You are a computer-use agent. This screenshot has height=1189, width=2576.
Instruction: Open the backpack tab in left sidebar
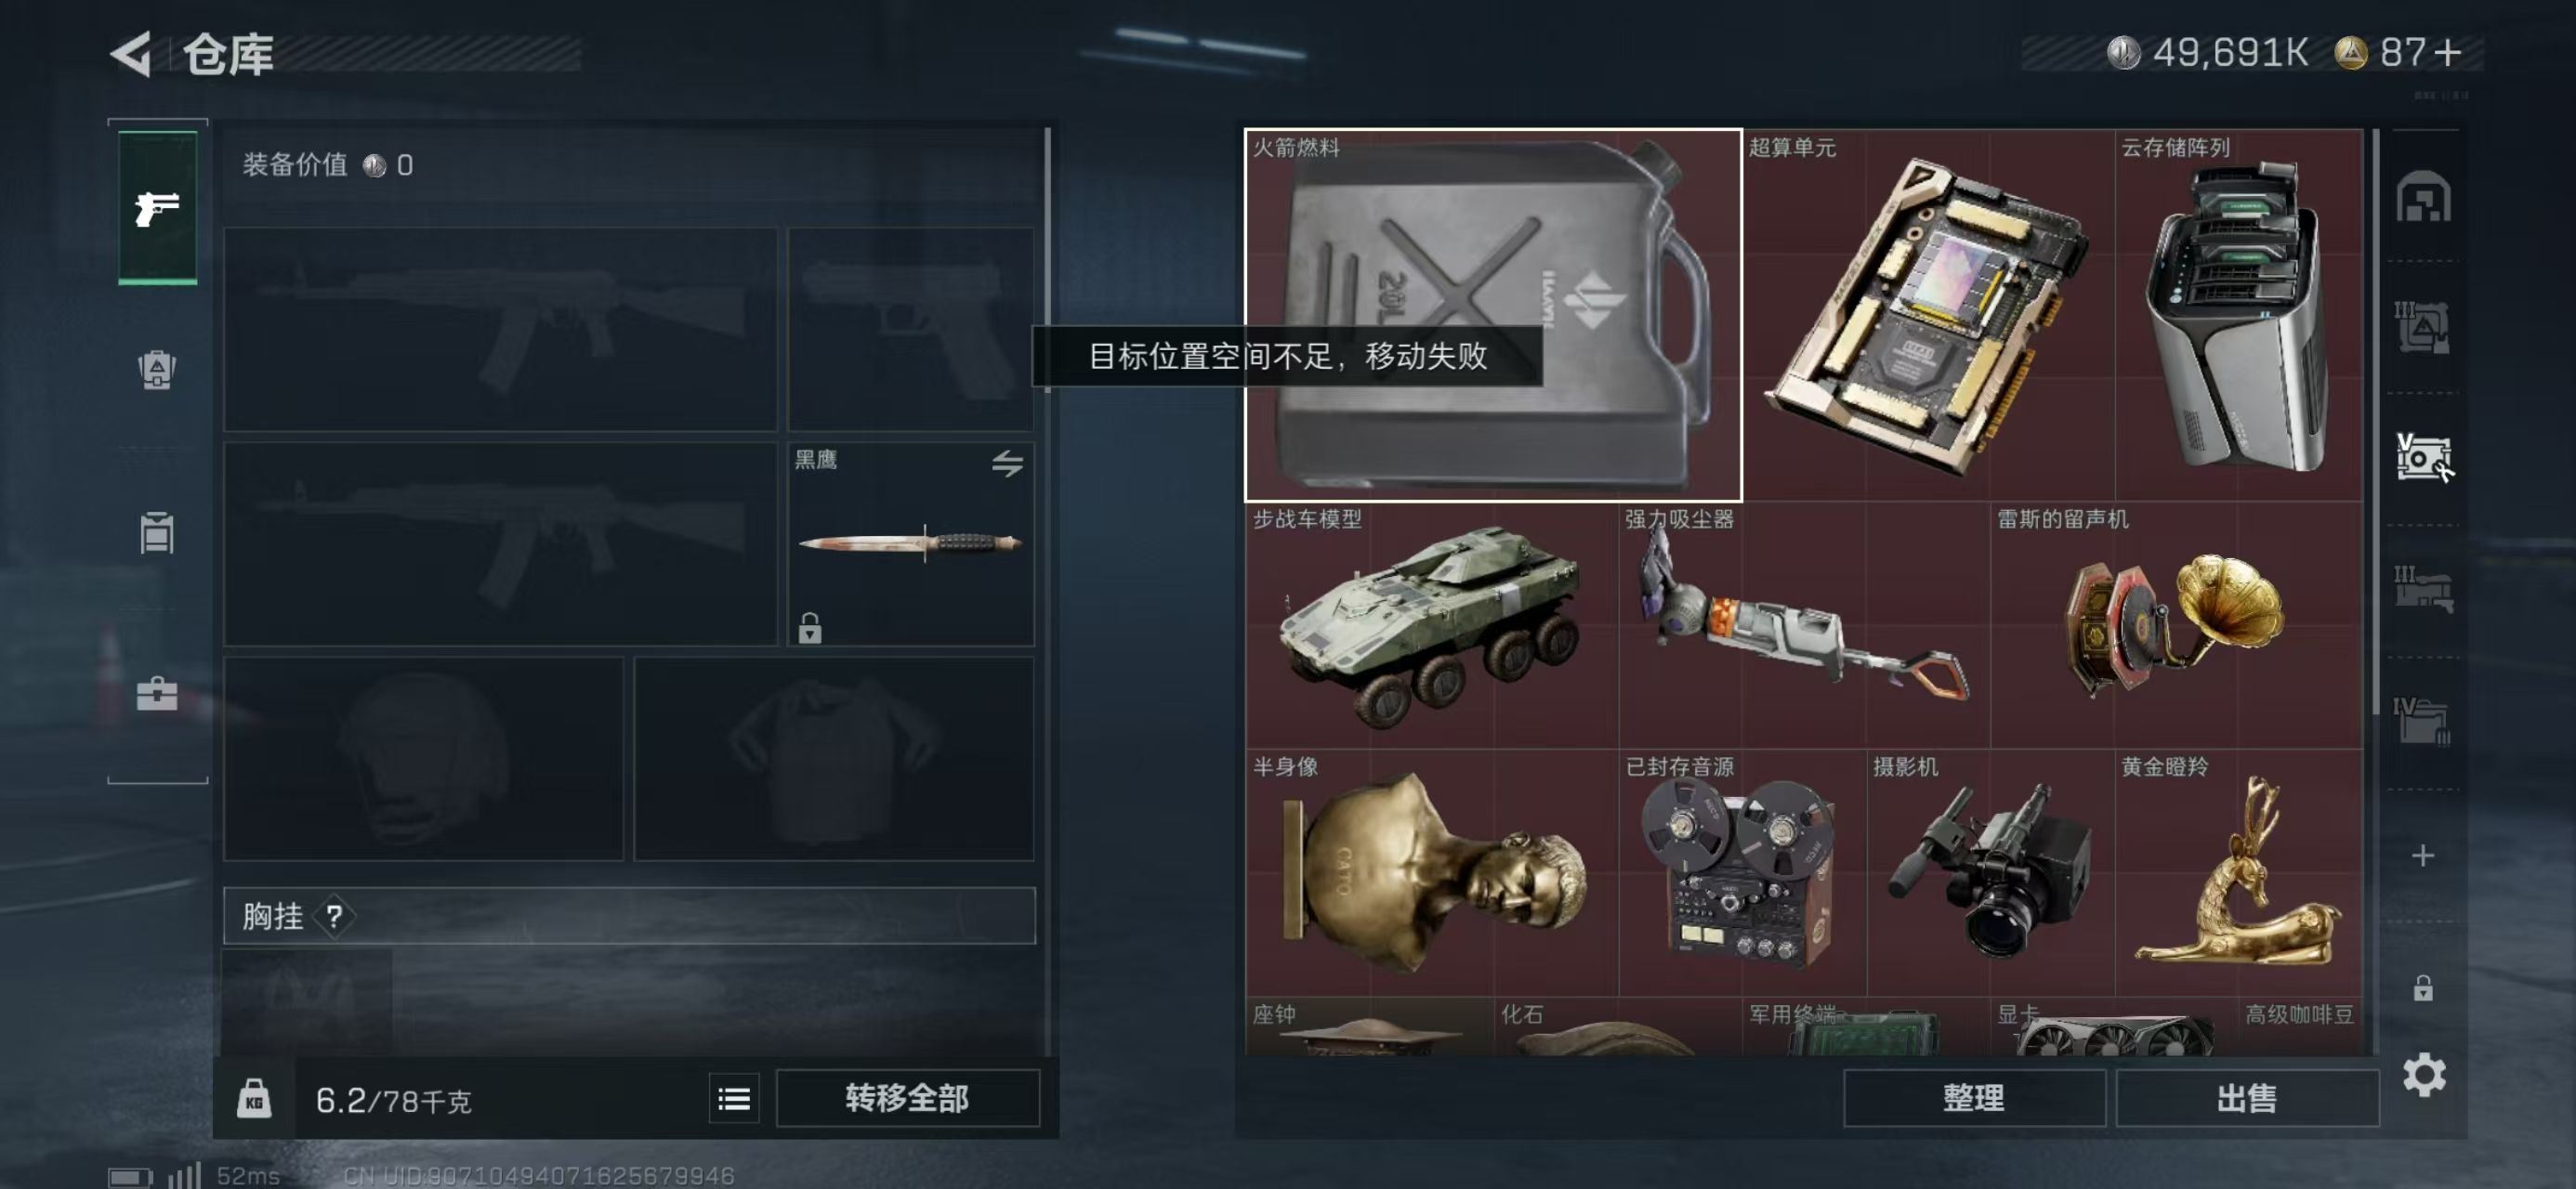[157, 369]
